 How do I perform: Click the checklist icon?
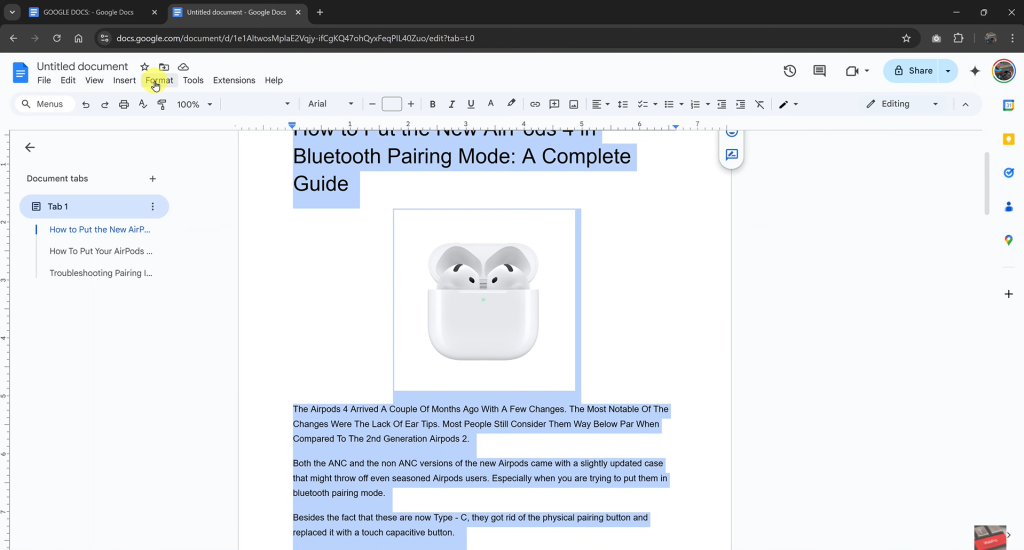[x=643, y=105]
